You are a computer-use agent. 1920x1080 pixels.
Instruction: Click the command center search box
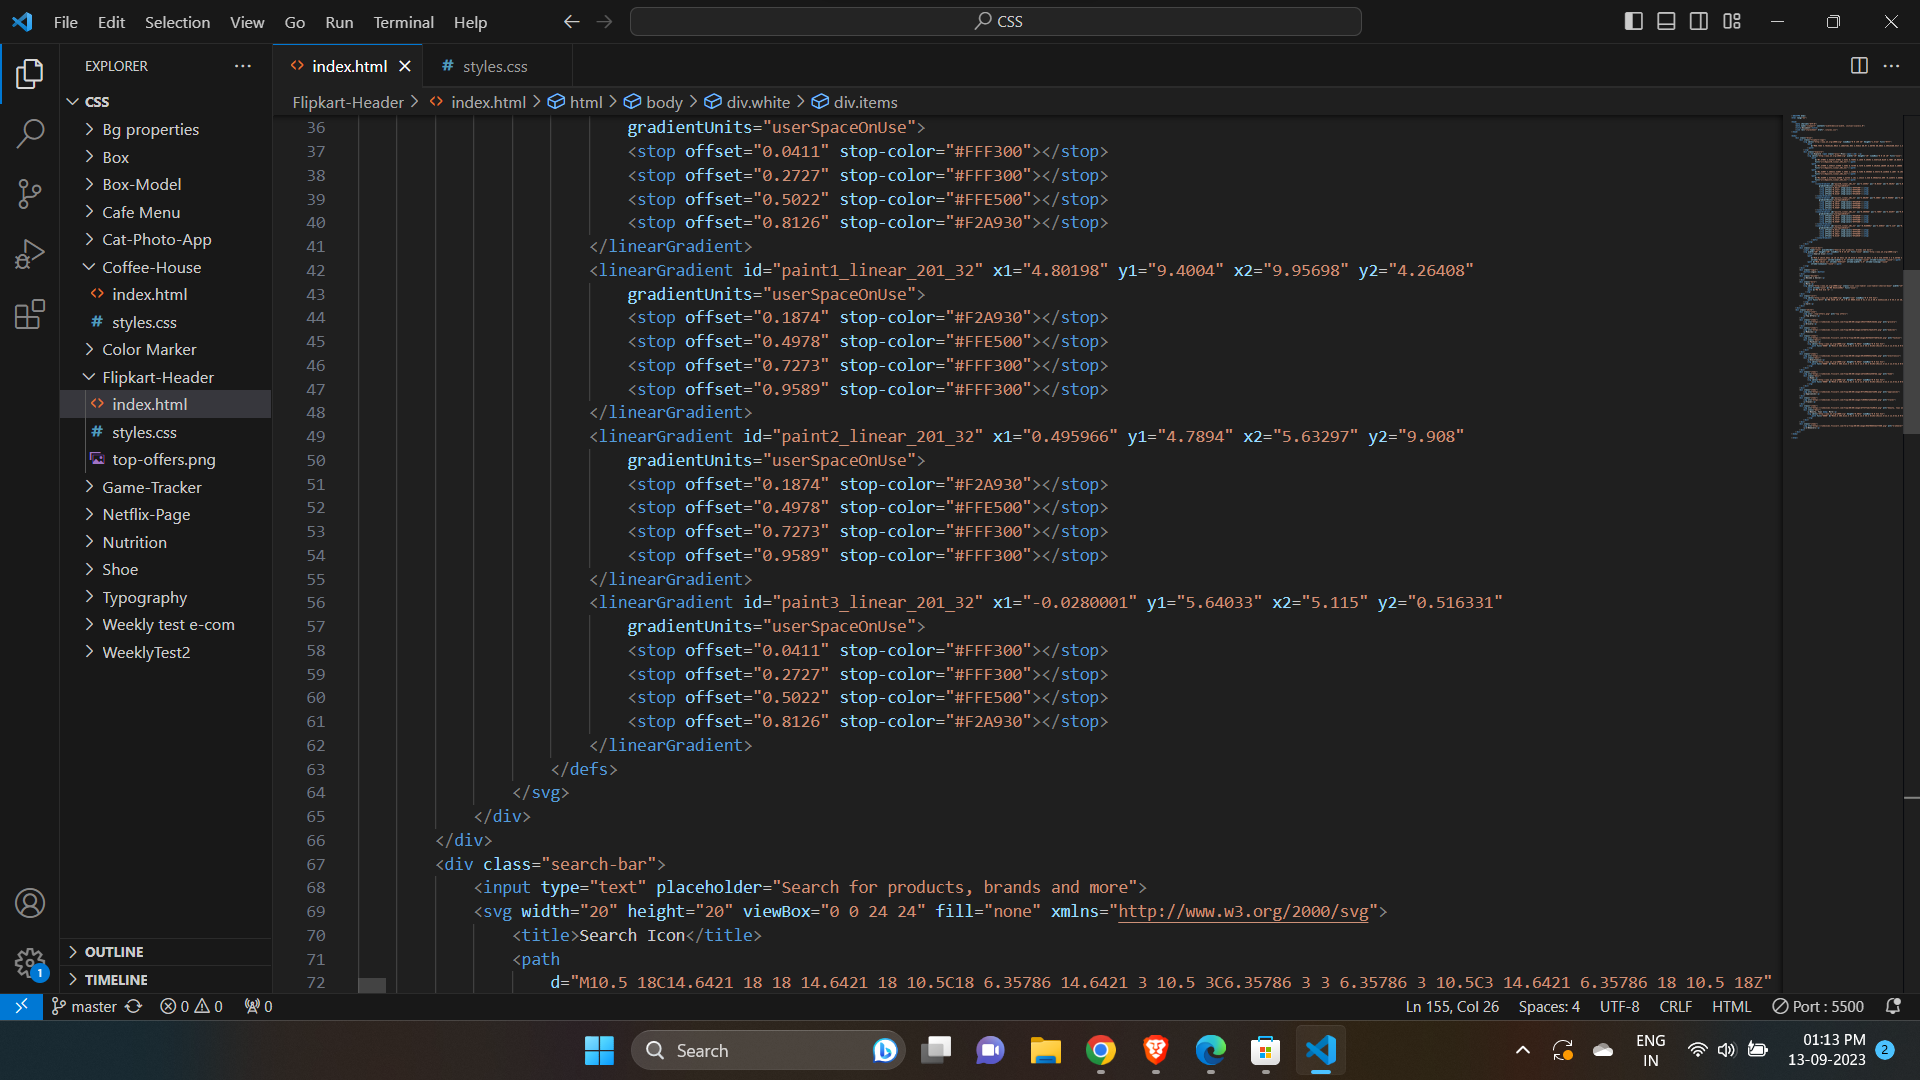click(995, 20)
